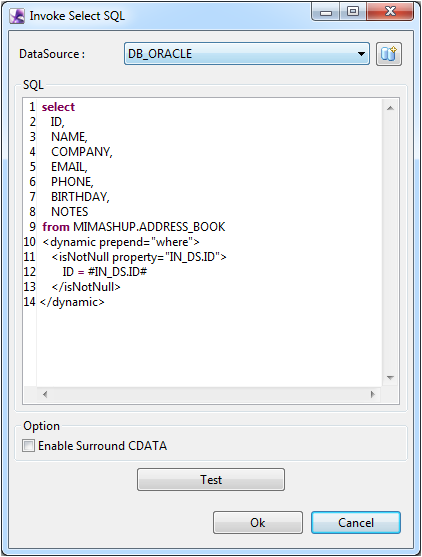Viewport: 422px width, 557px height.
Task: Click the SQL editor scroll up arrow
Action: (390, 108)
